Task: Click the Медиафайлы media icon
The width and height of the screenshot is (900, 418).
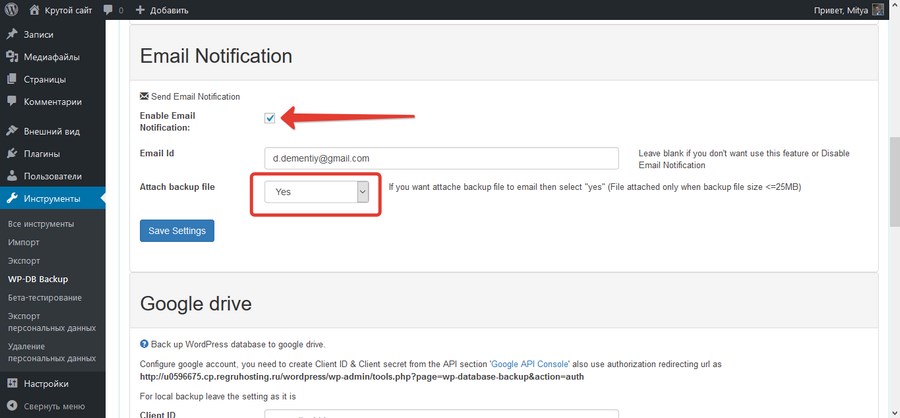Action: coord(12,57)
